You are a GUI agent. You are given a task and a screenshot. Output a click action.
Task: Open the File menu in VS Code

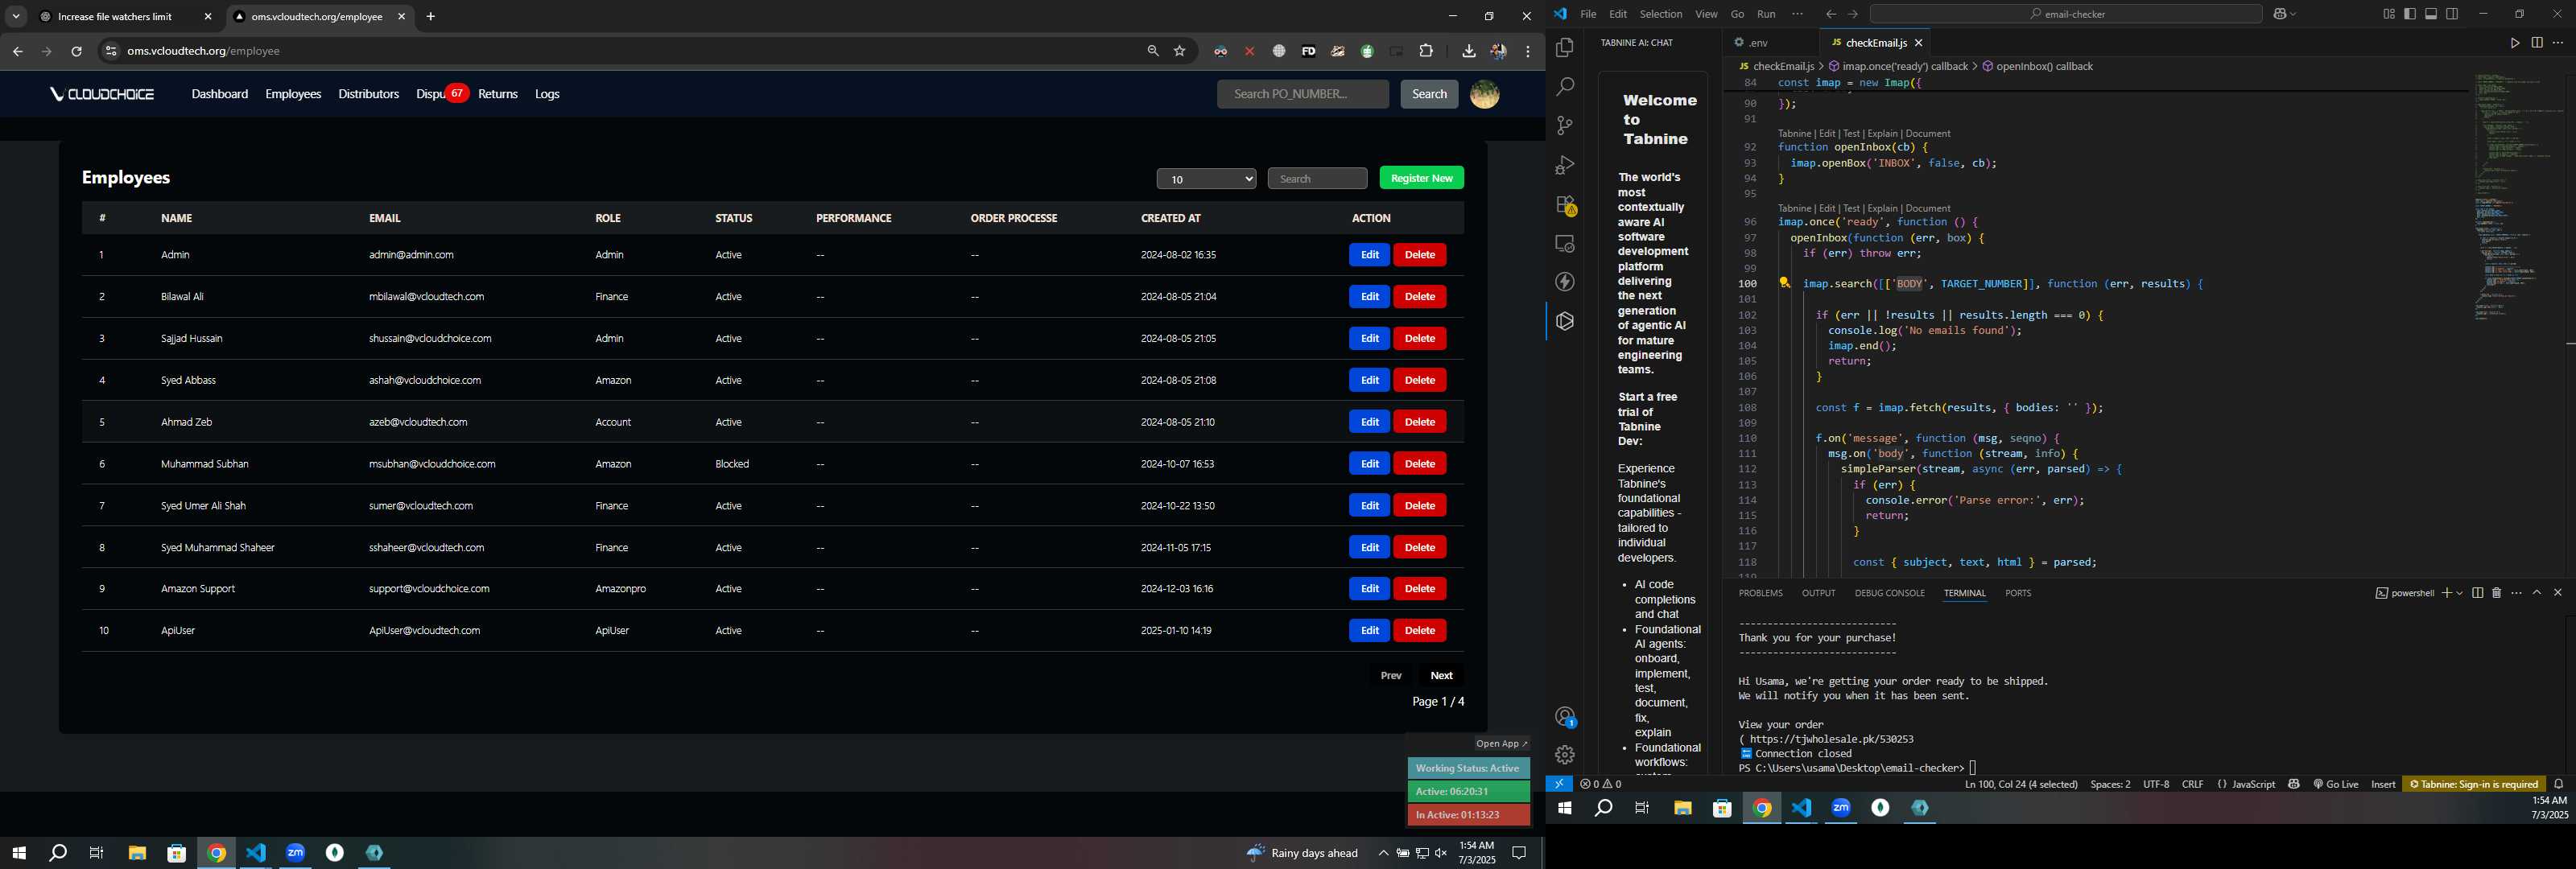pyautogui.click(x=1588, y=14)
